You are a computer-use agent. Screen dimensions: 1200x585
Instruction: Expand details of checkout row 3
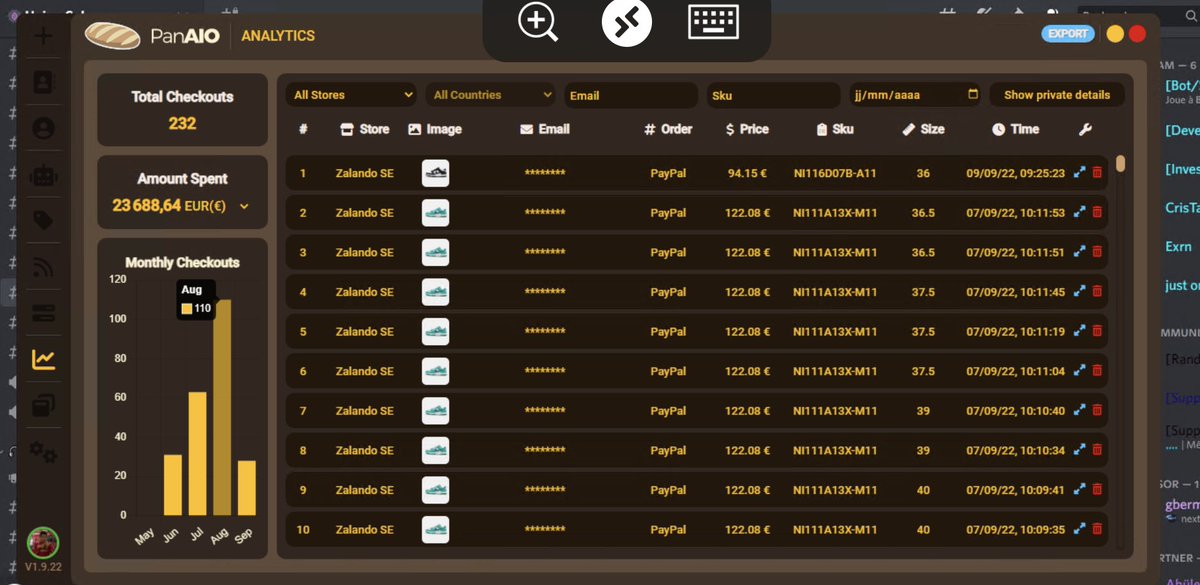tap(1079, 252)
